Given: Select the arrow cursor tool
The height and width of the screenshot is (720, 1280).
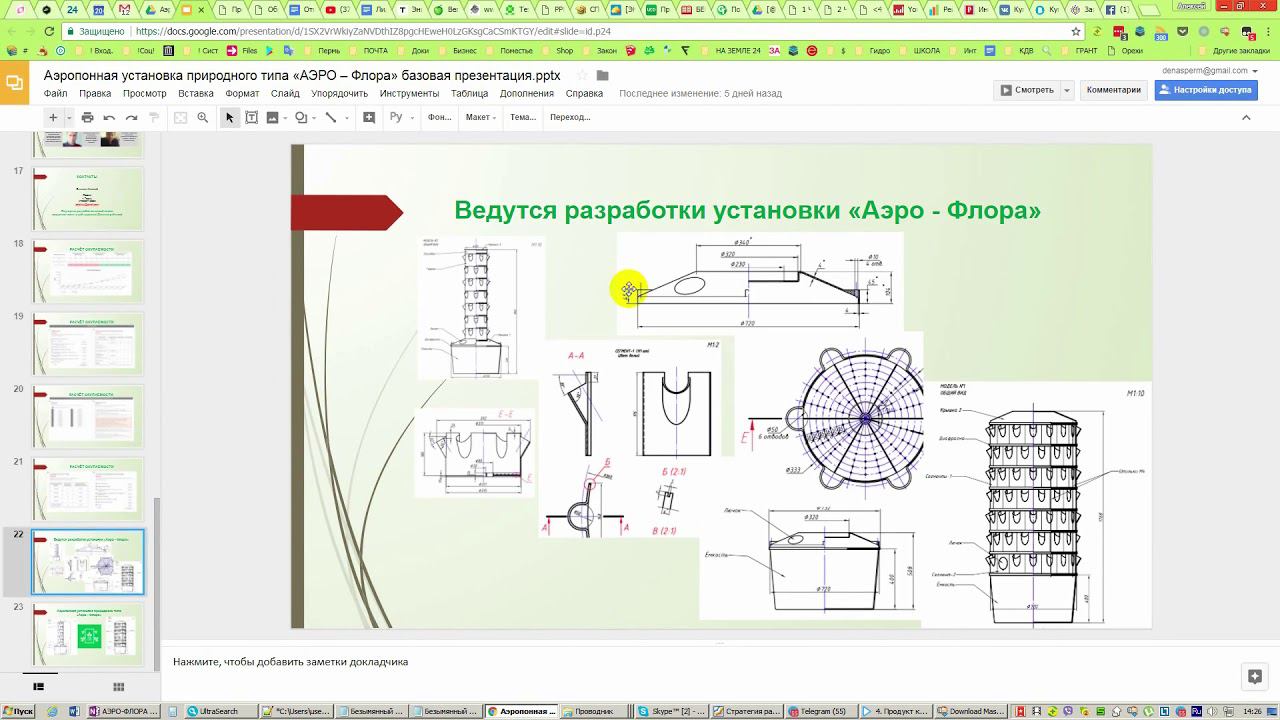Looking at the screenshot, I should (229, 118).
